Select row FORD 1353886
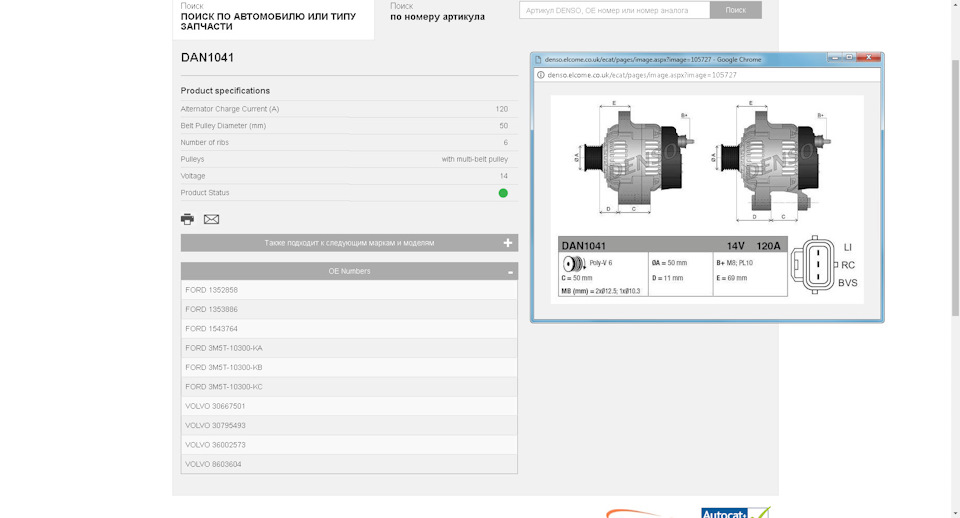This screenshot has width=960, height=518. click(x=349, y=309)
